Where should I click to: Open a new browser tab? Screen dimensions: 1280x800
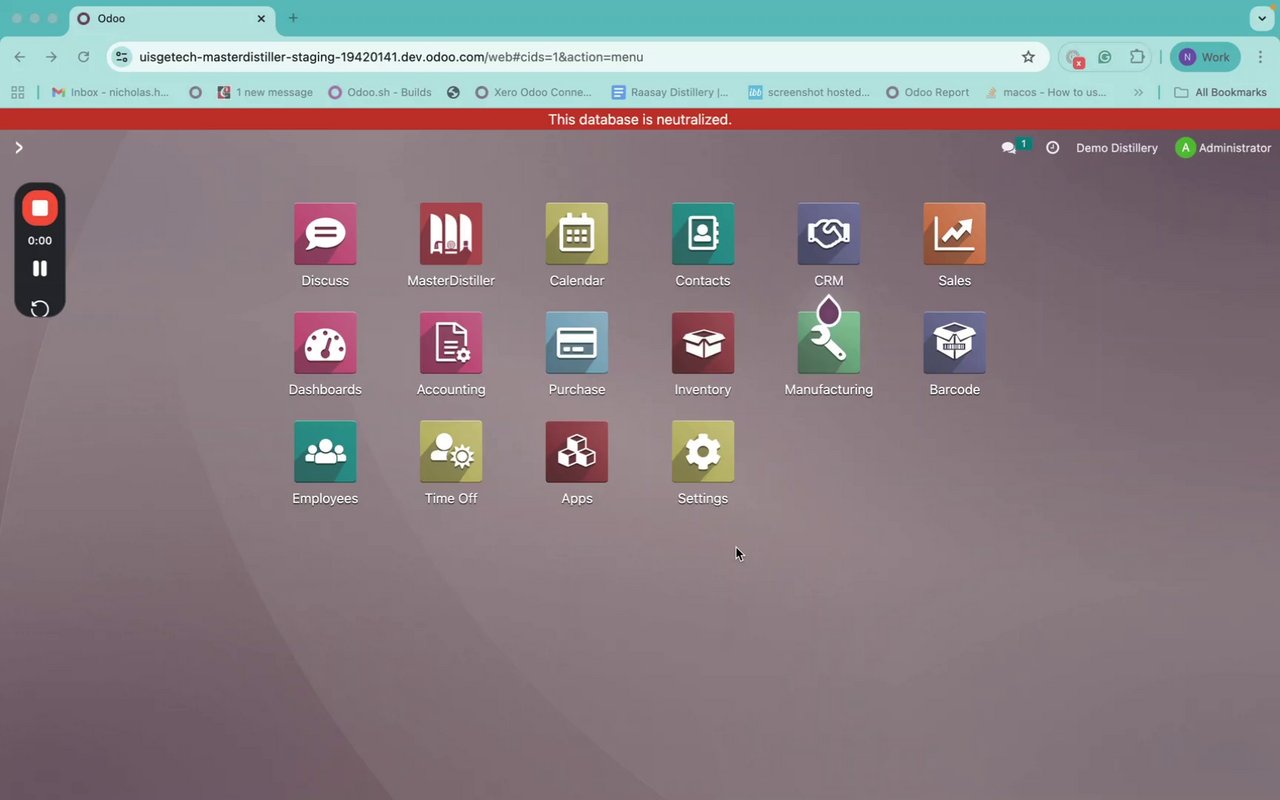pos(293,18)
